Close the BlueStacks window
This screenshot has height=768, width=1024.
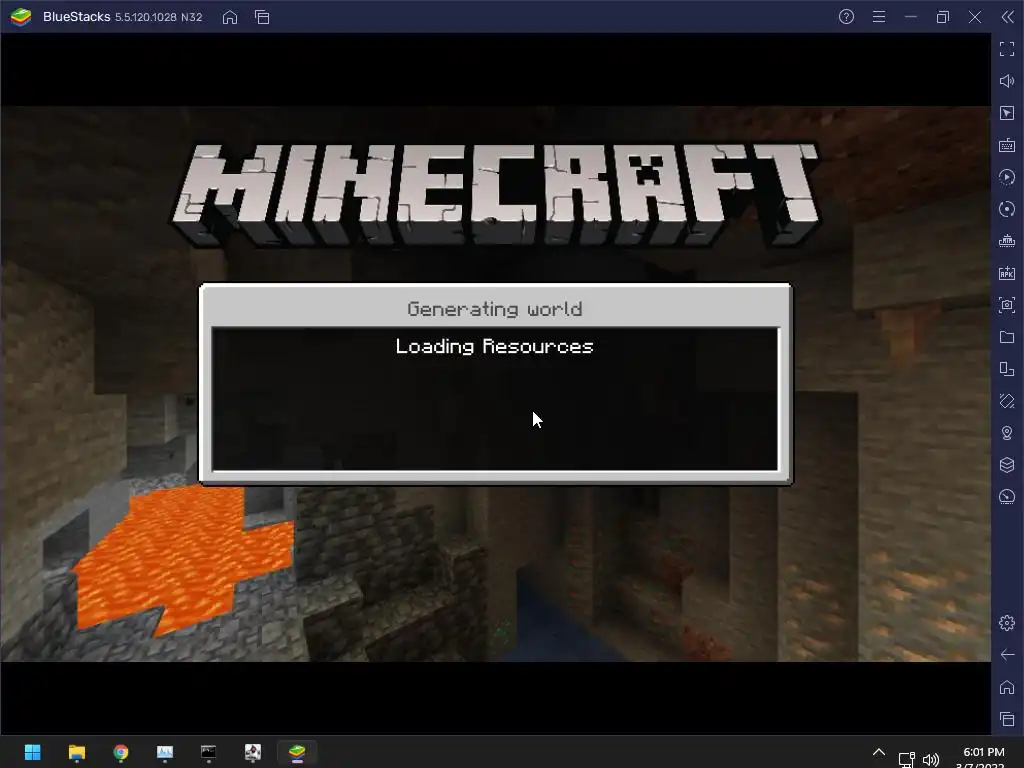pos(974,17)
